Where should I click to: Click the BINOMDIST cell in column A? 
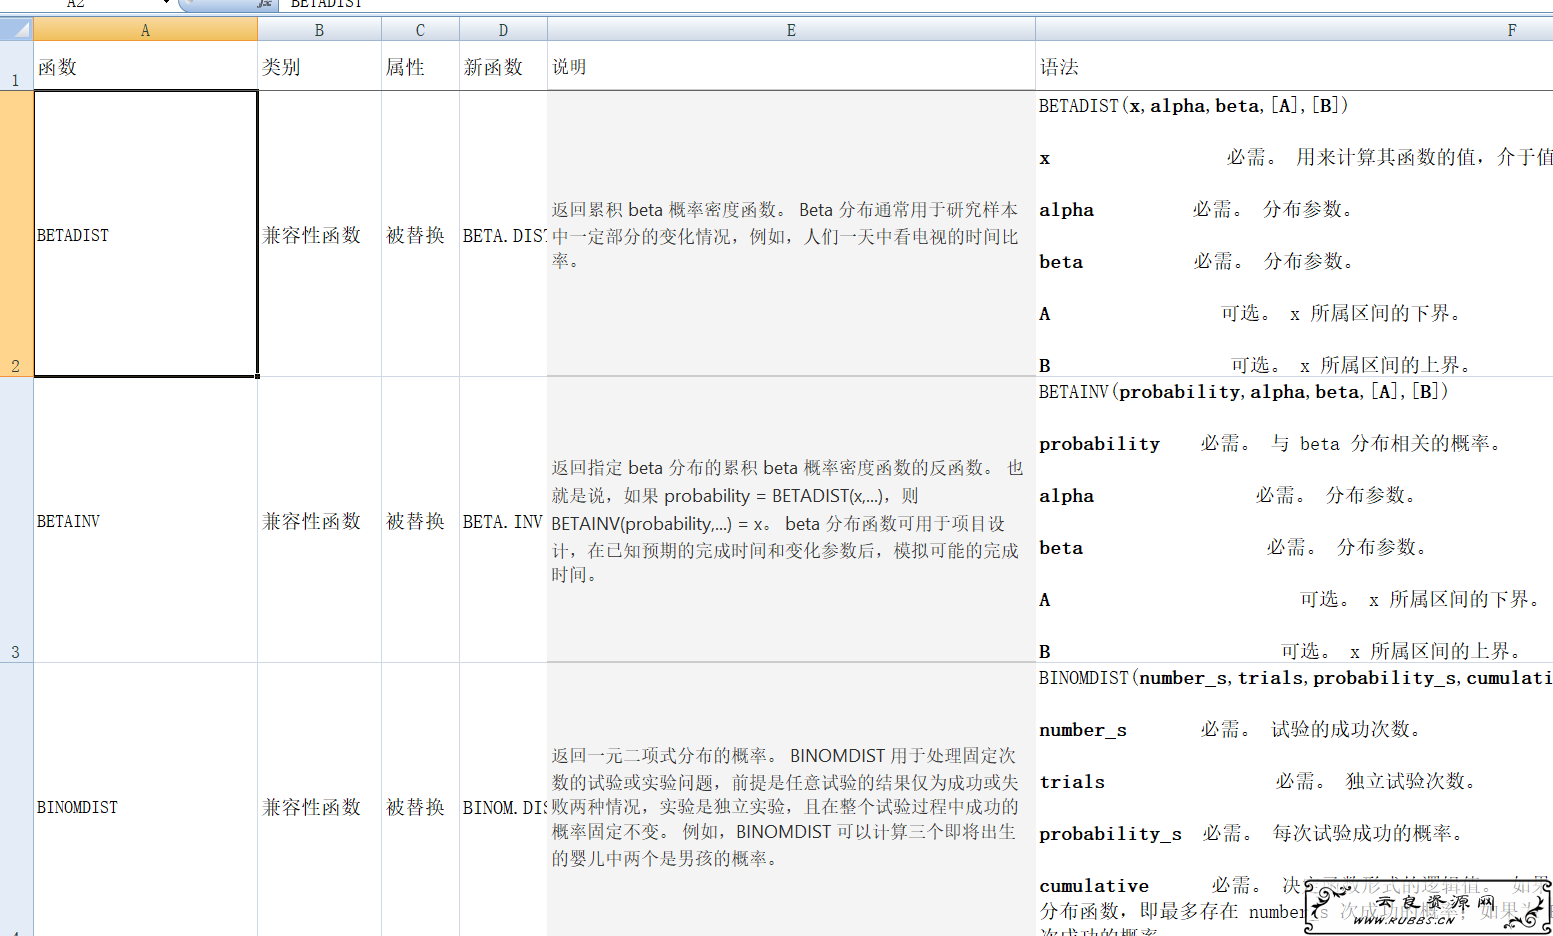(145, 807)
